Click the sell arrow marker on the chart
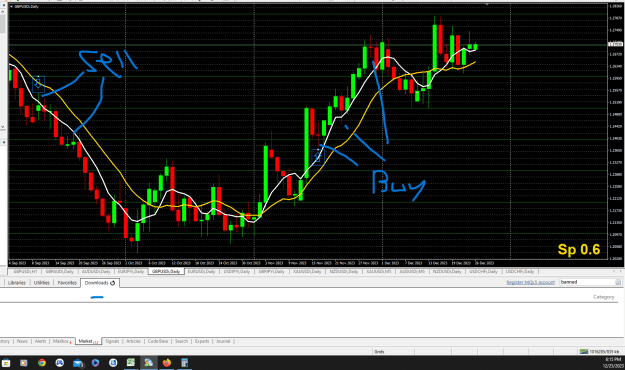 pyautogui.click(x=38, y=84)
